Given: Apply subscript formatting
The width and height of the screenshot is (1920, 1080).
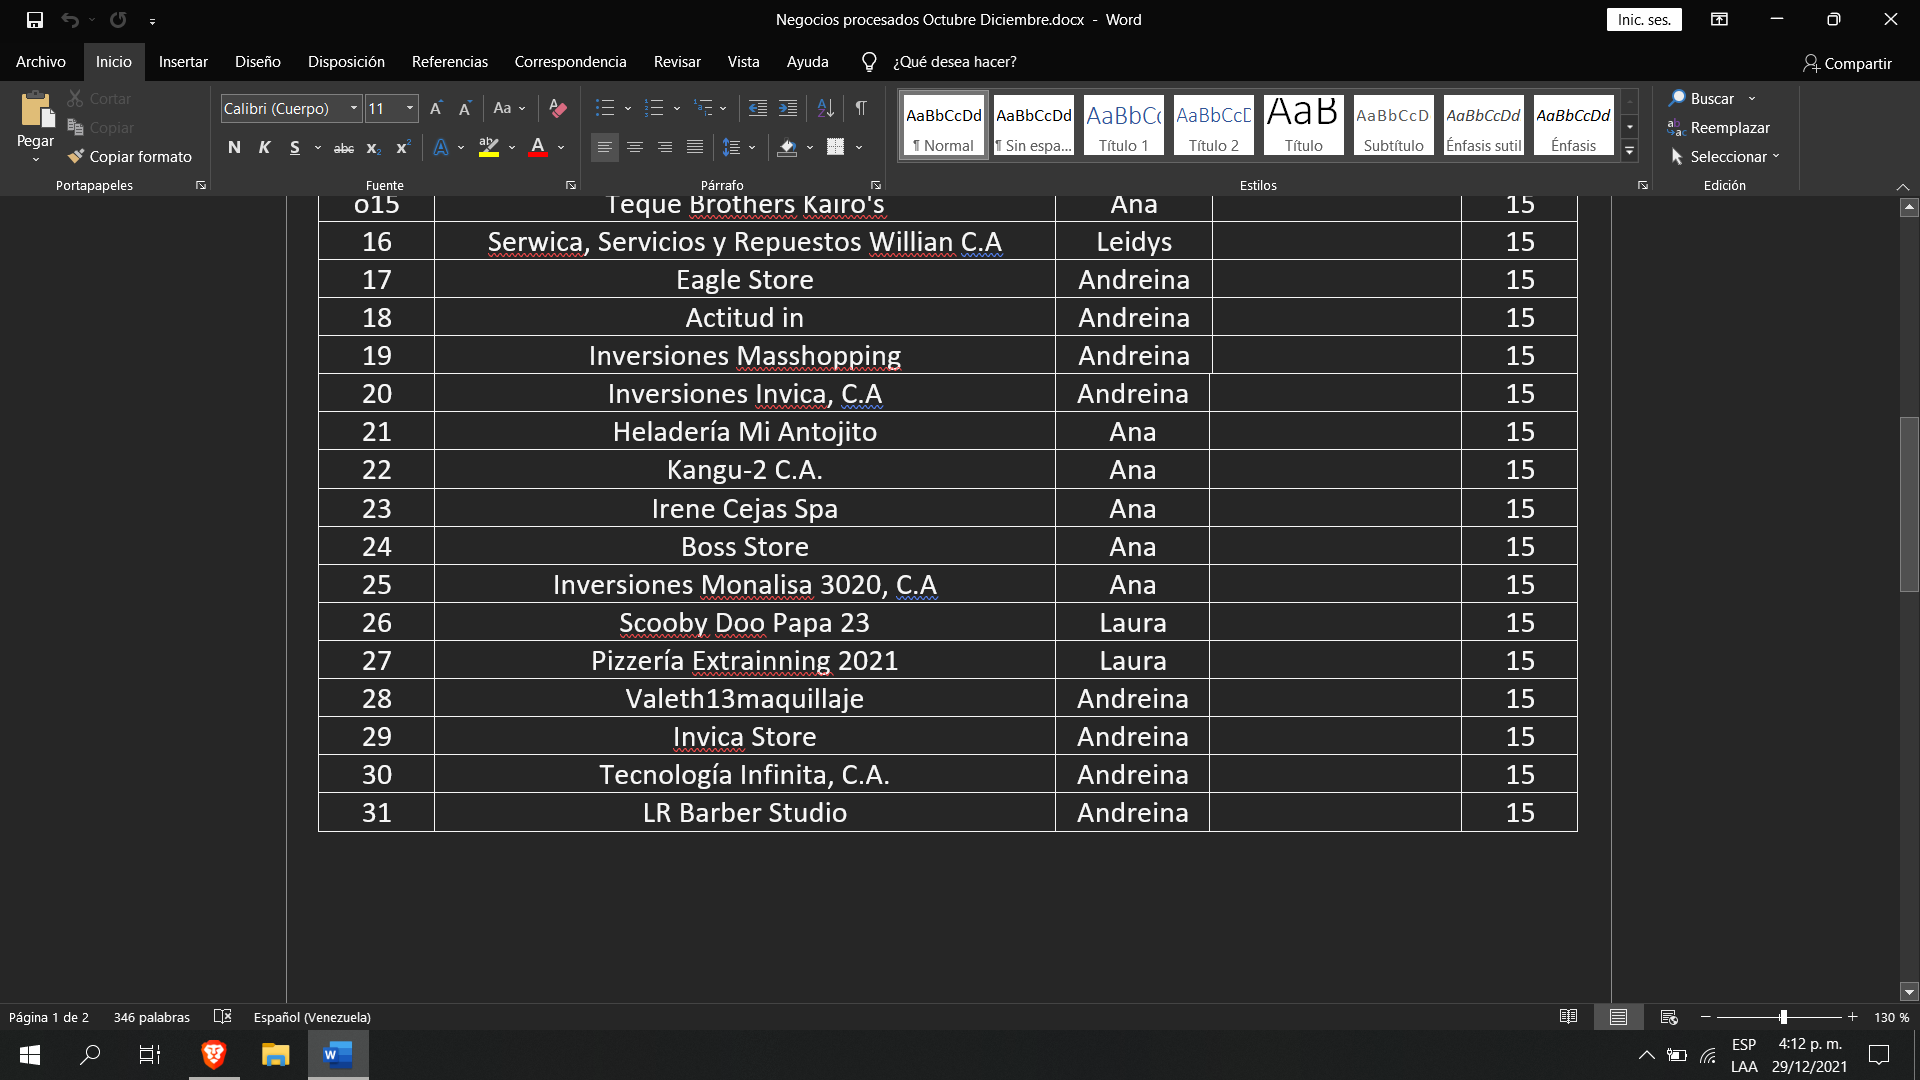Looking at the screenshot, I should 373,148.
